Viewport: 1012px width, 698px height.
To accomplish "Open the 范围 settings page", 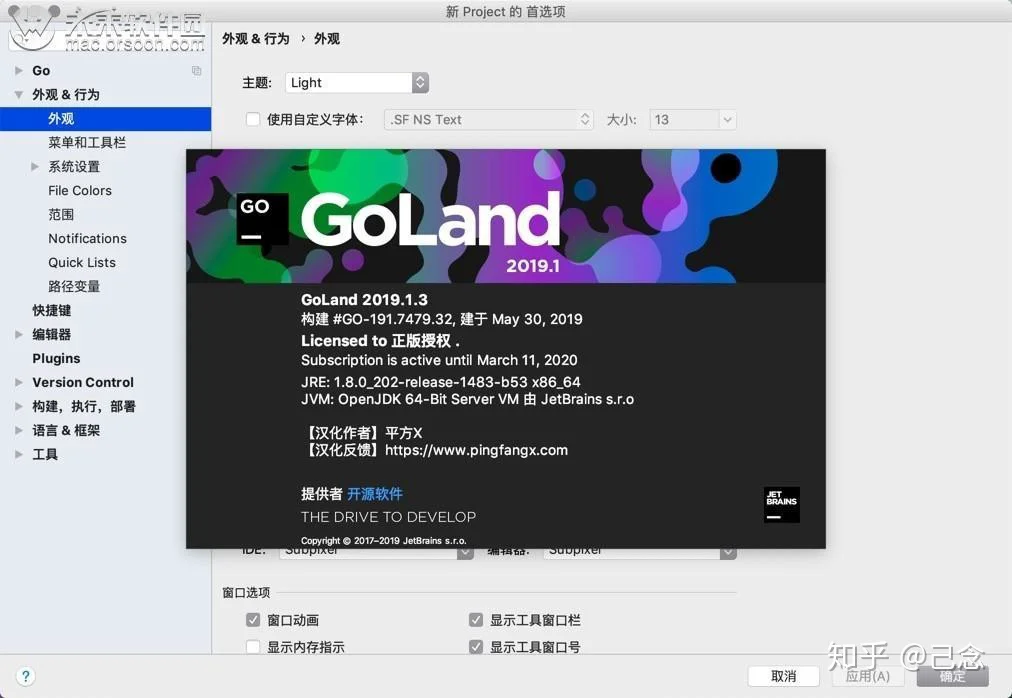I will click(61, 214).
